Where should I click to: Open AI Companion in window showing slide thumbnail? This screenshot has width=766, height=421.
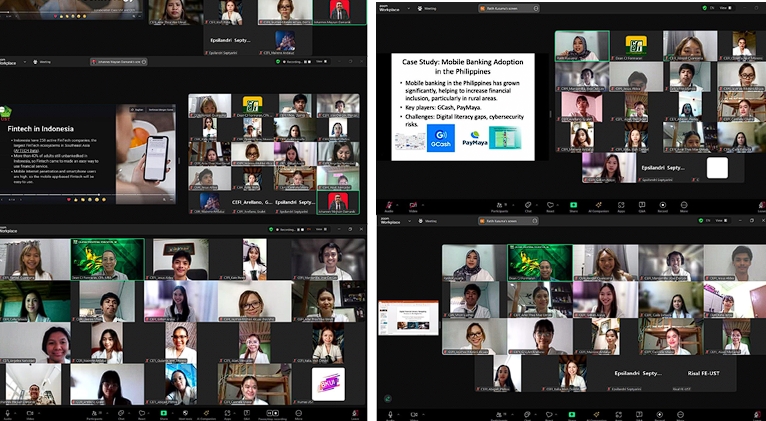coord(596,415)
